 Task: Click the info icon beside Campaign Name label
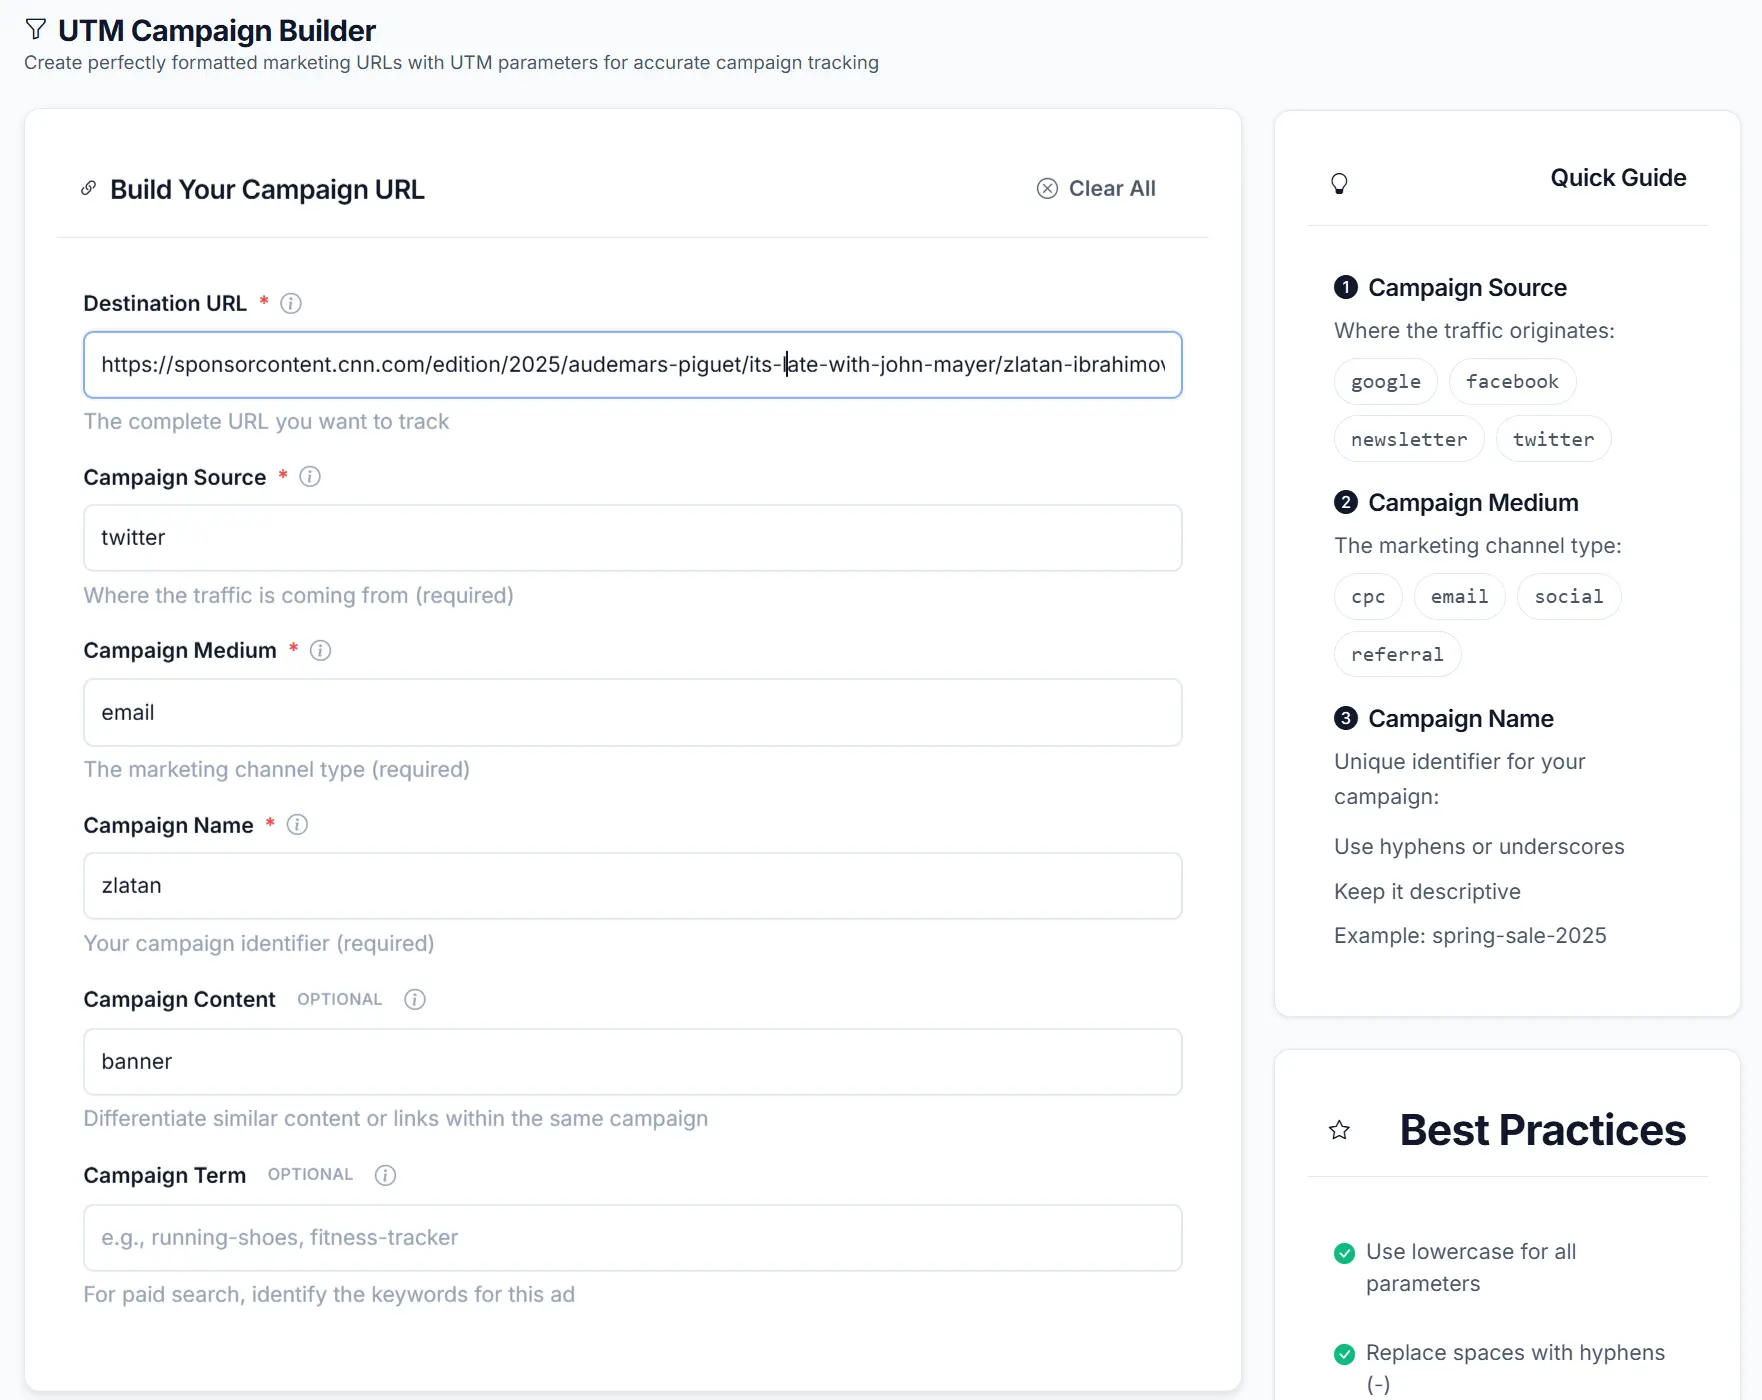click(297, 825)
